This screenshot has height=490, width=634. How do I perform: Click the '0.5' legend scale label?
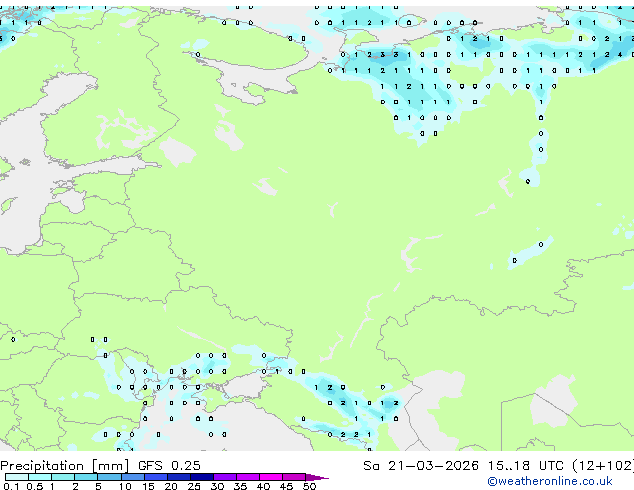coord(35,486)
